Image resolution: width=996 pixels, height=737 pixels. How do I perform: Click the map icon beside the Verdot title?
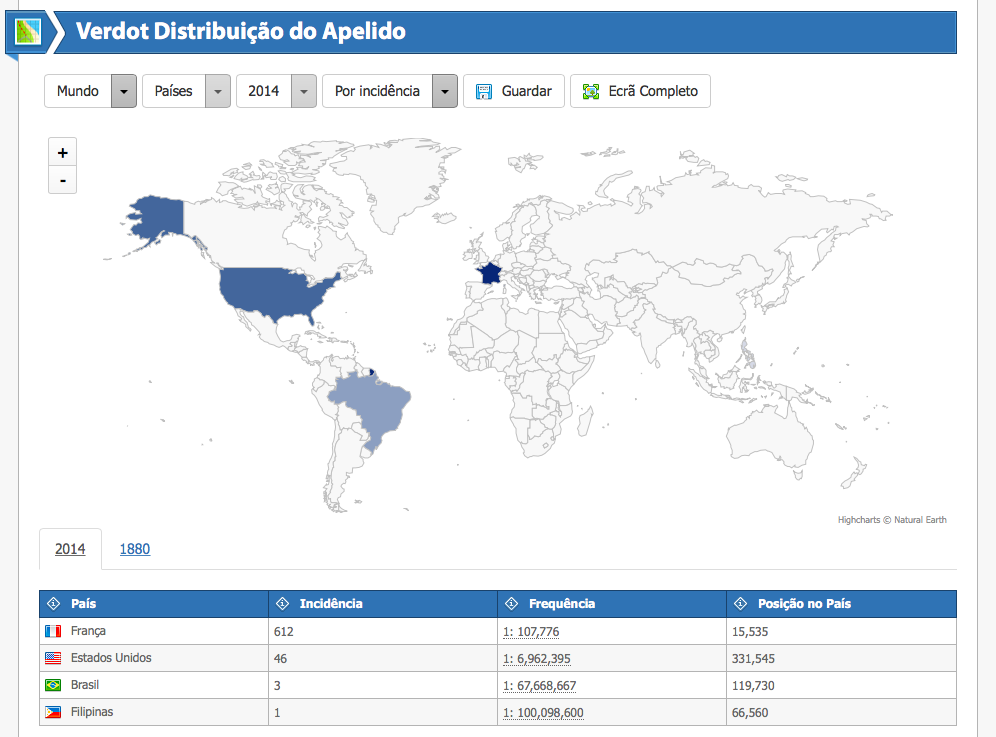pos(27,32)
